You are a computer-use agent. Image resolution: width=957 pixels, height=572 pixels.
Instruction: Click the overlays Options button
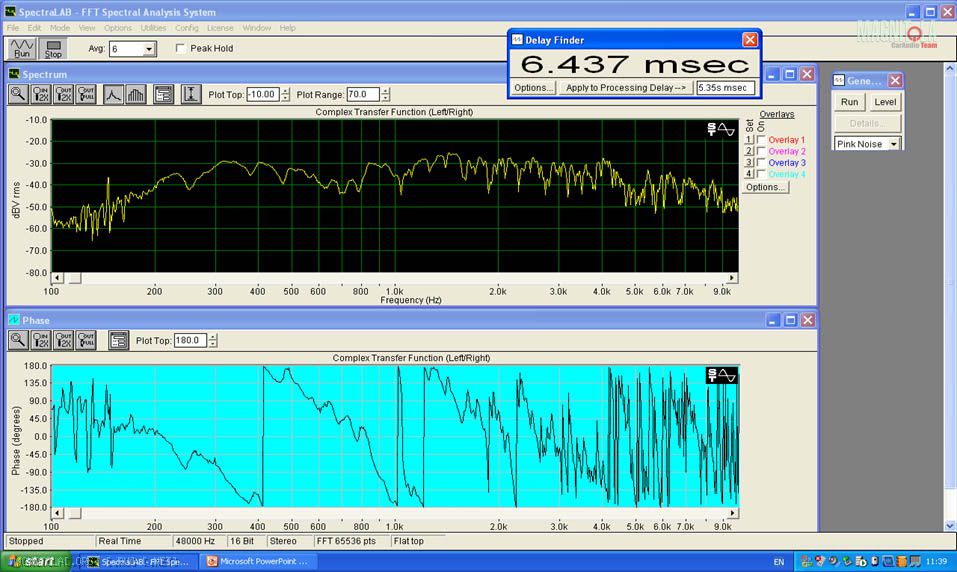pyautogui.click(x=765, y=187)
